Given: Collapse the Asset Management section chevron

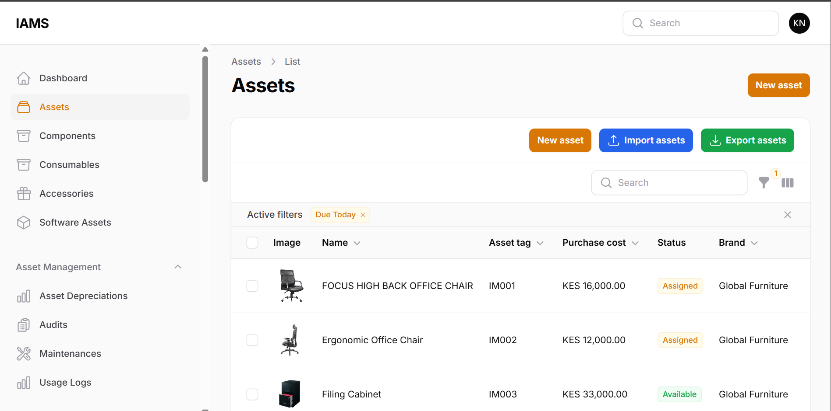Looking at the screenshot, I should point(178,267).
